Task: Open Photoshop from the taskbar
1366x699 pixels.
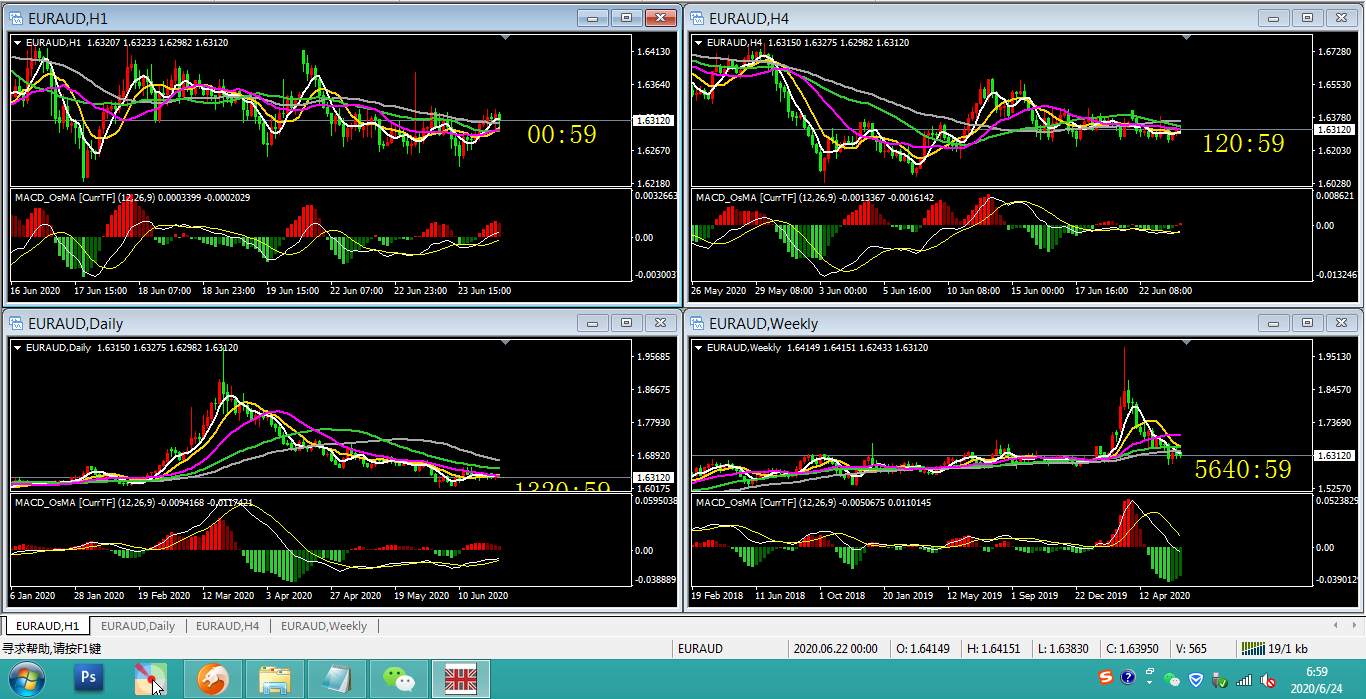Action: [89, 679]
